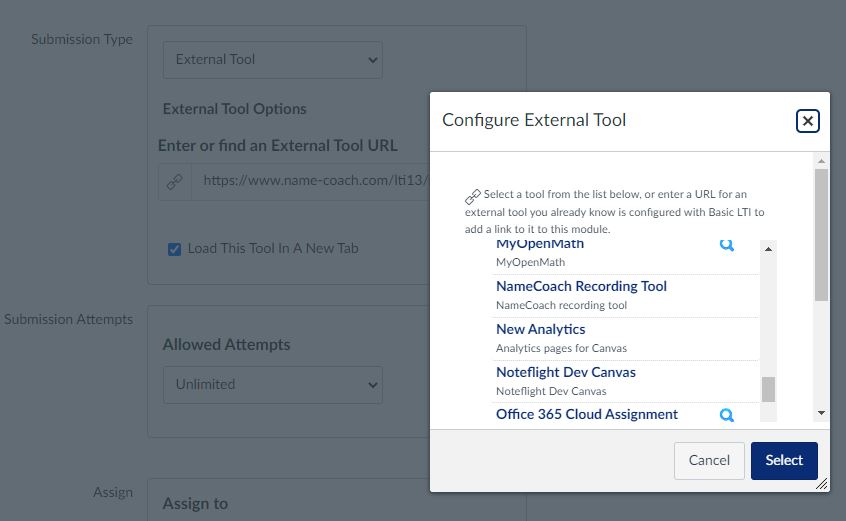This screenshot has width=846, height=521.
Task: Select NameCoach Recording Tool from list
Action: tap(581, 286)
